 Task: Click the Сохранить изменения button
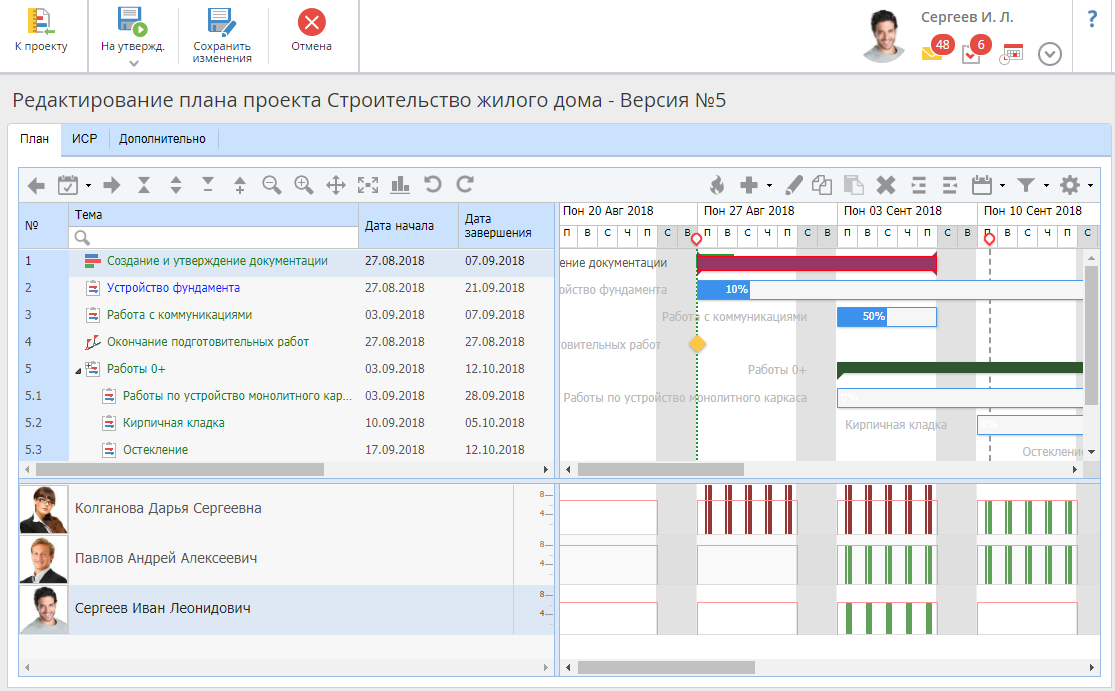tap(222, 36)
